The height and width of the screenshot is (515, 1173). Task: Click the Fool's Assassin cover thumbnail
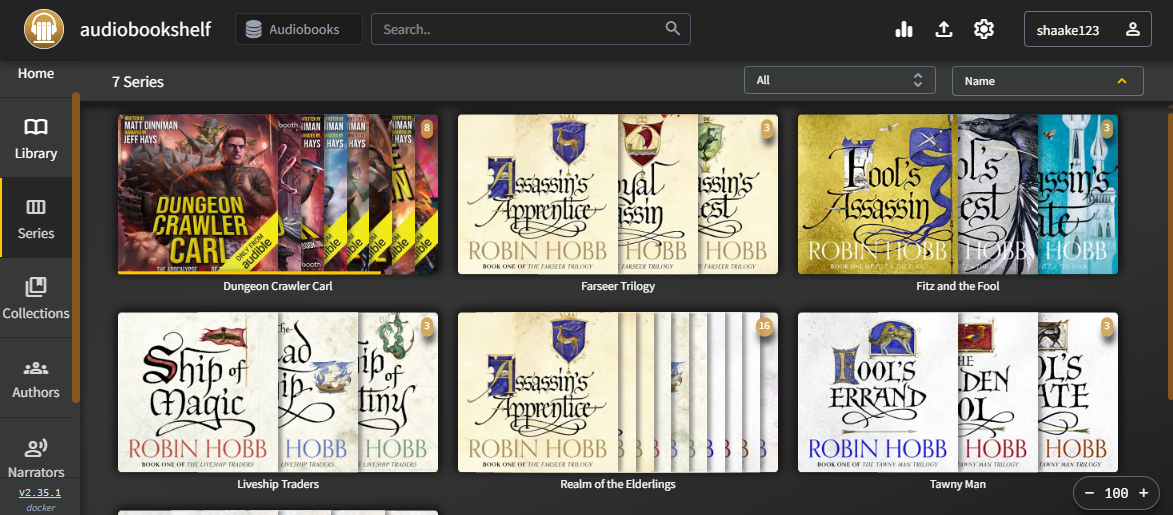(878, 194)
